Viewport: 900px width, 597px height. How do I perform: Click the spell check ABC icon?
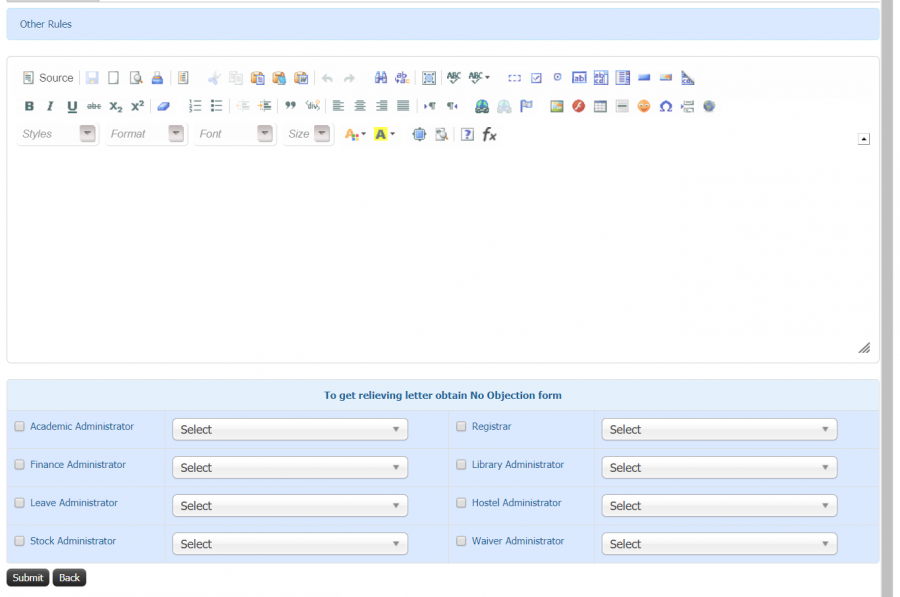coord(454,77)
